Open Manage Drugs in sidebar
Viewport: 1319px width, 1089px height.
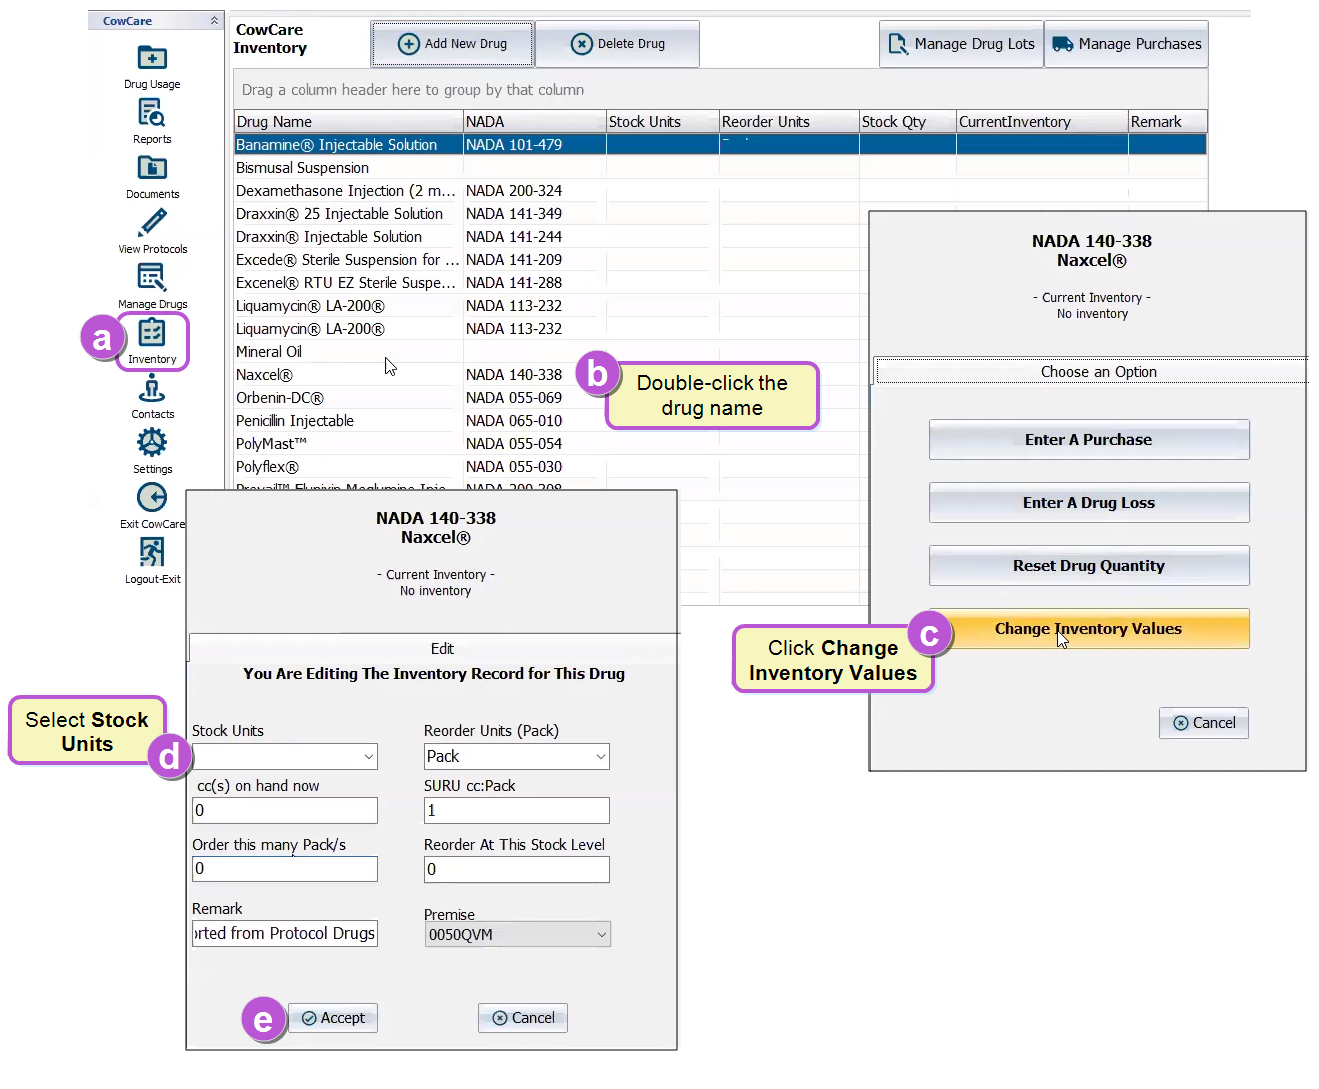pos(152,287)
